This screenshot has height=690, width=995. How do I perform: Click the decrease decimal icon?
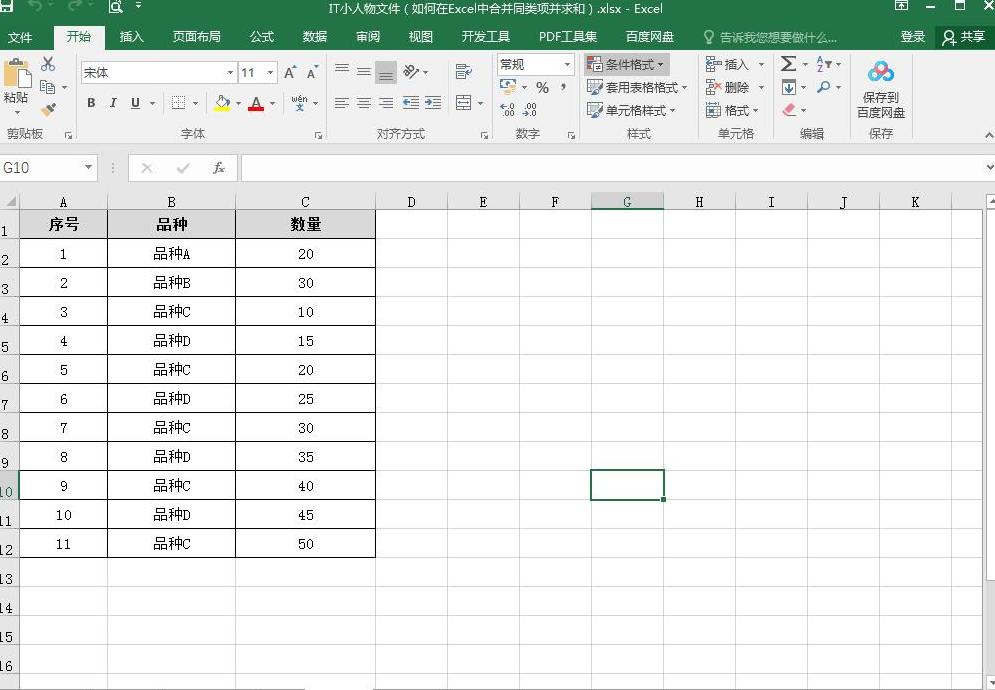pyautogui.click(x=530, y=110)
